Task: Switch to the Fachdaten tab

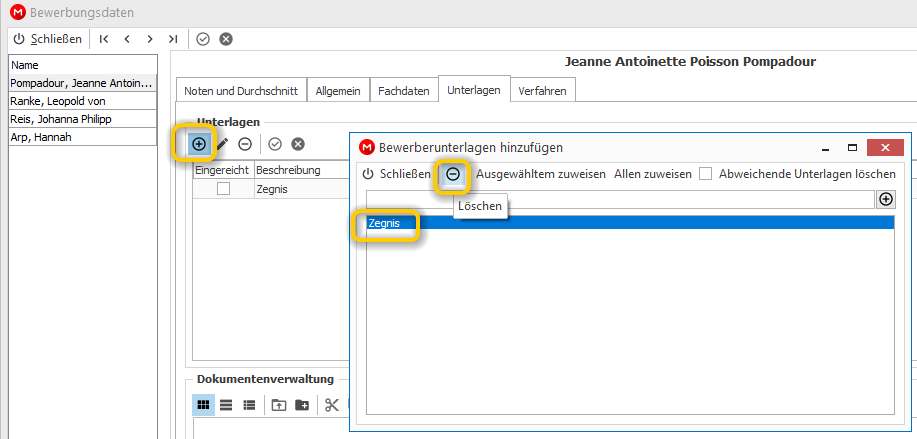Action: (x=404, y=91)
